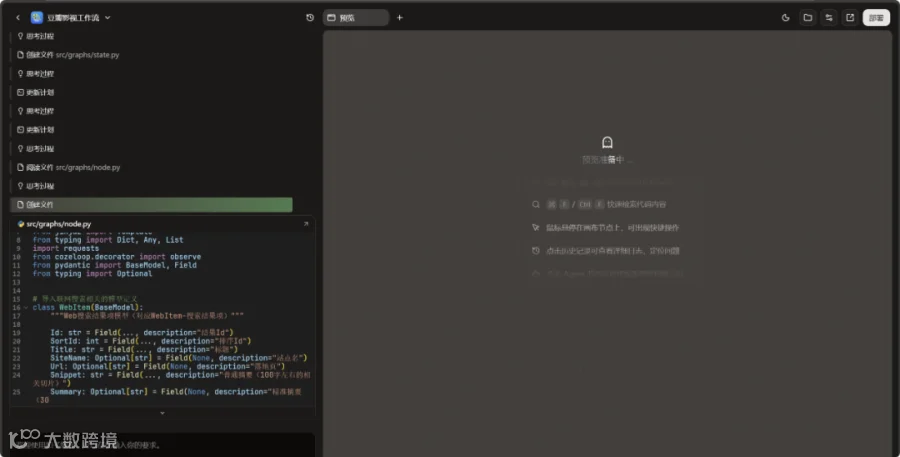Select the green highlighted 创建文件 step
This screenshot has width=900, height=457.
click(x=152, y=204)
